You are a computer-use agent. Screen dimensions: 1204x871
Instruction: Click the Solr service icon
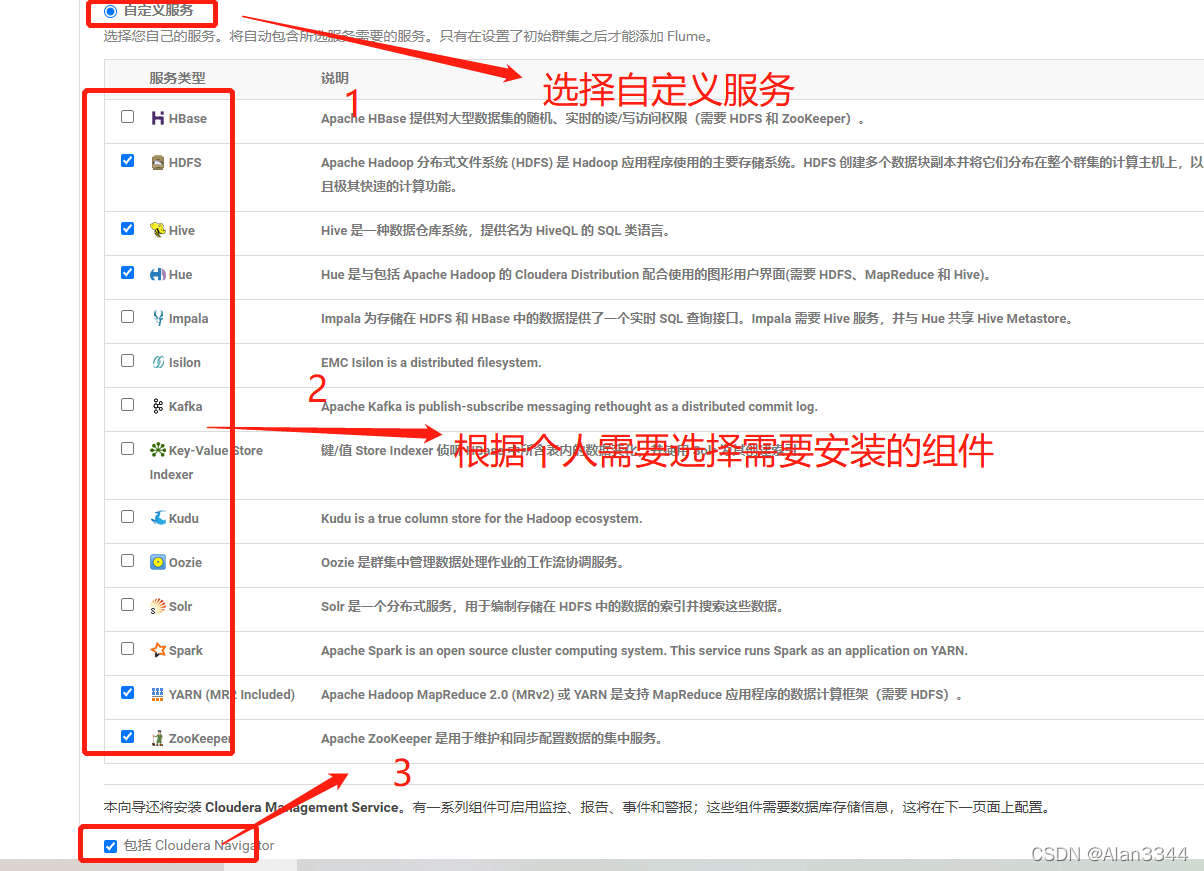coord(158,606)
